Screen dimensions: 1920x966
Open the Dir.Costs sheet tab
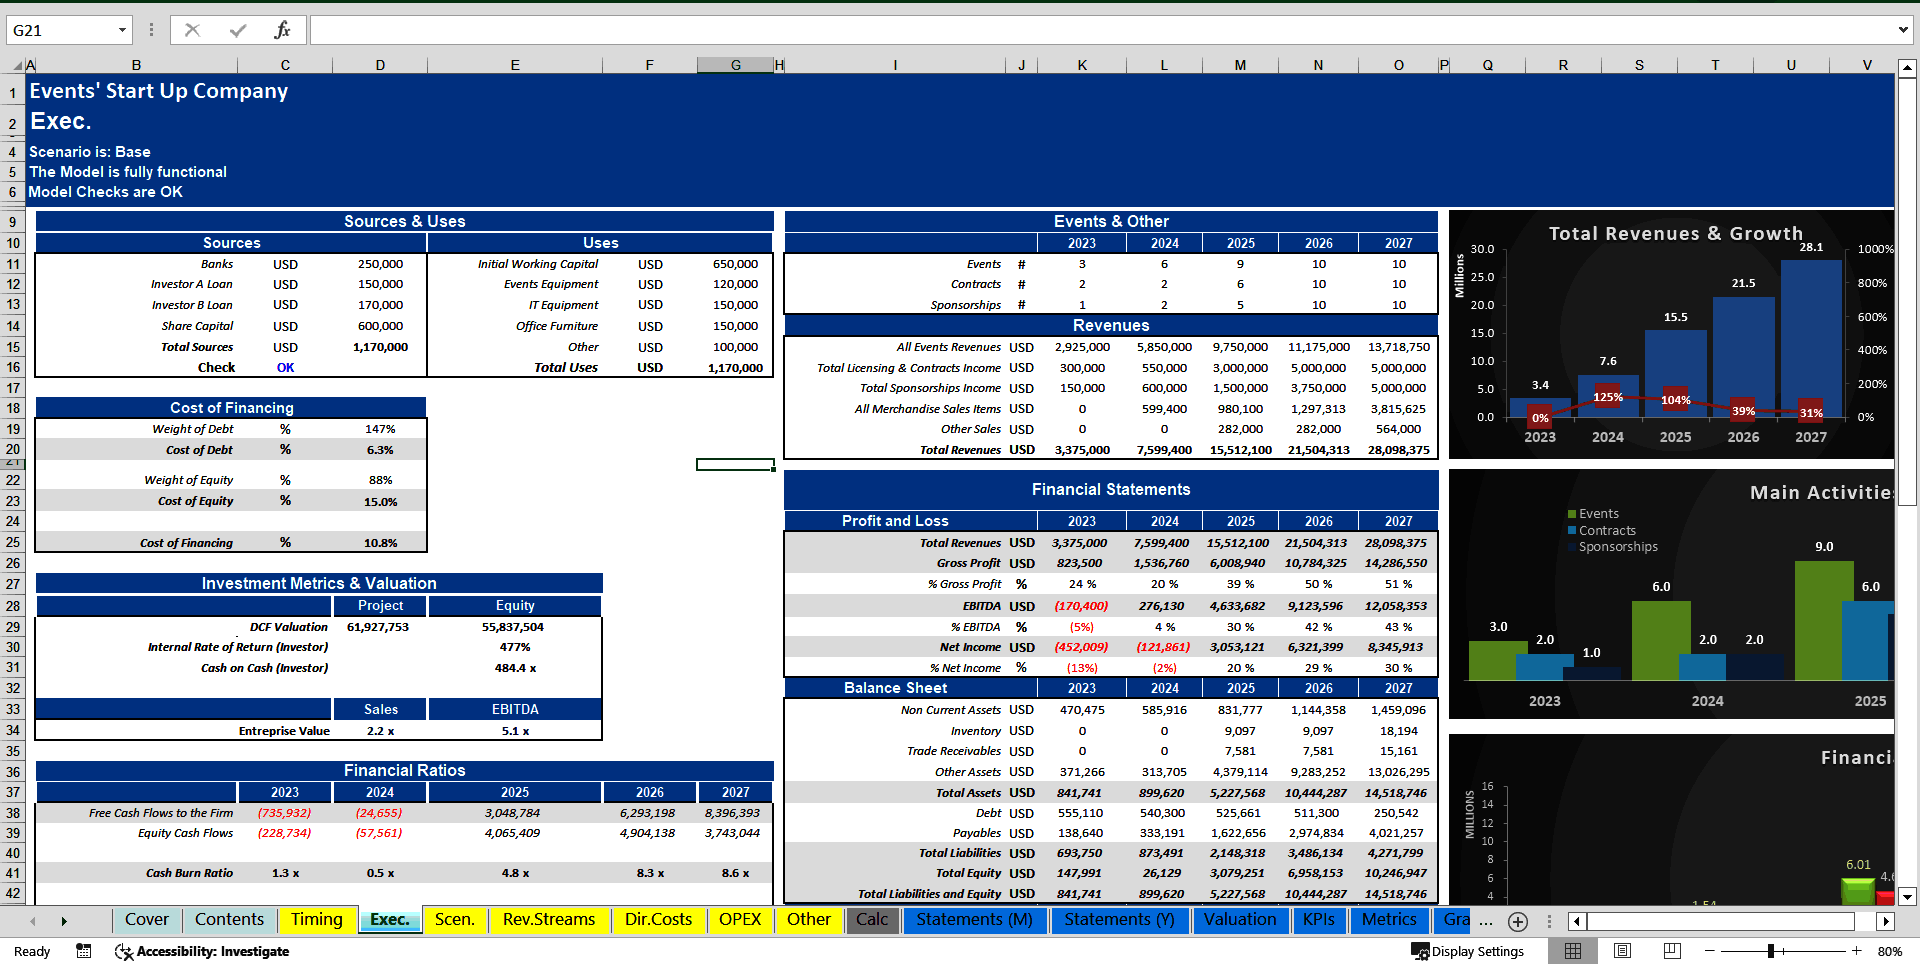658,920
